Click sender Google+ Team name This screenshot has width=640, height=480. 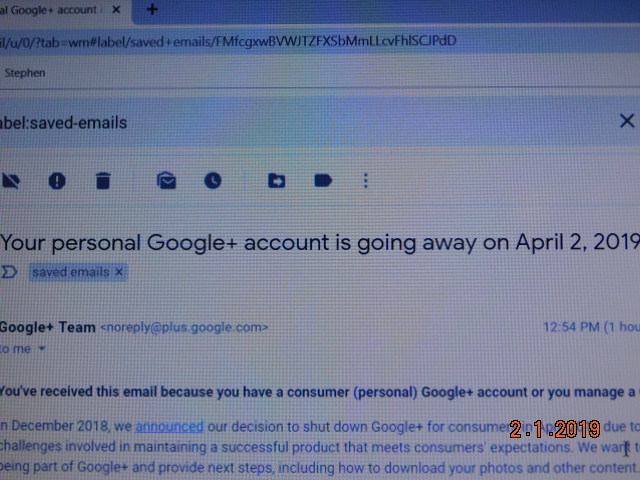[47, 327]
